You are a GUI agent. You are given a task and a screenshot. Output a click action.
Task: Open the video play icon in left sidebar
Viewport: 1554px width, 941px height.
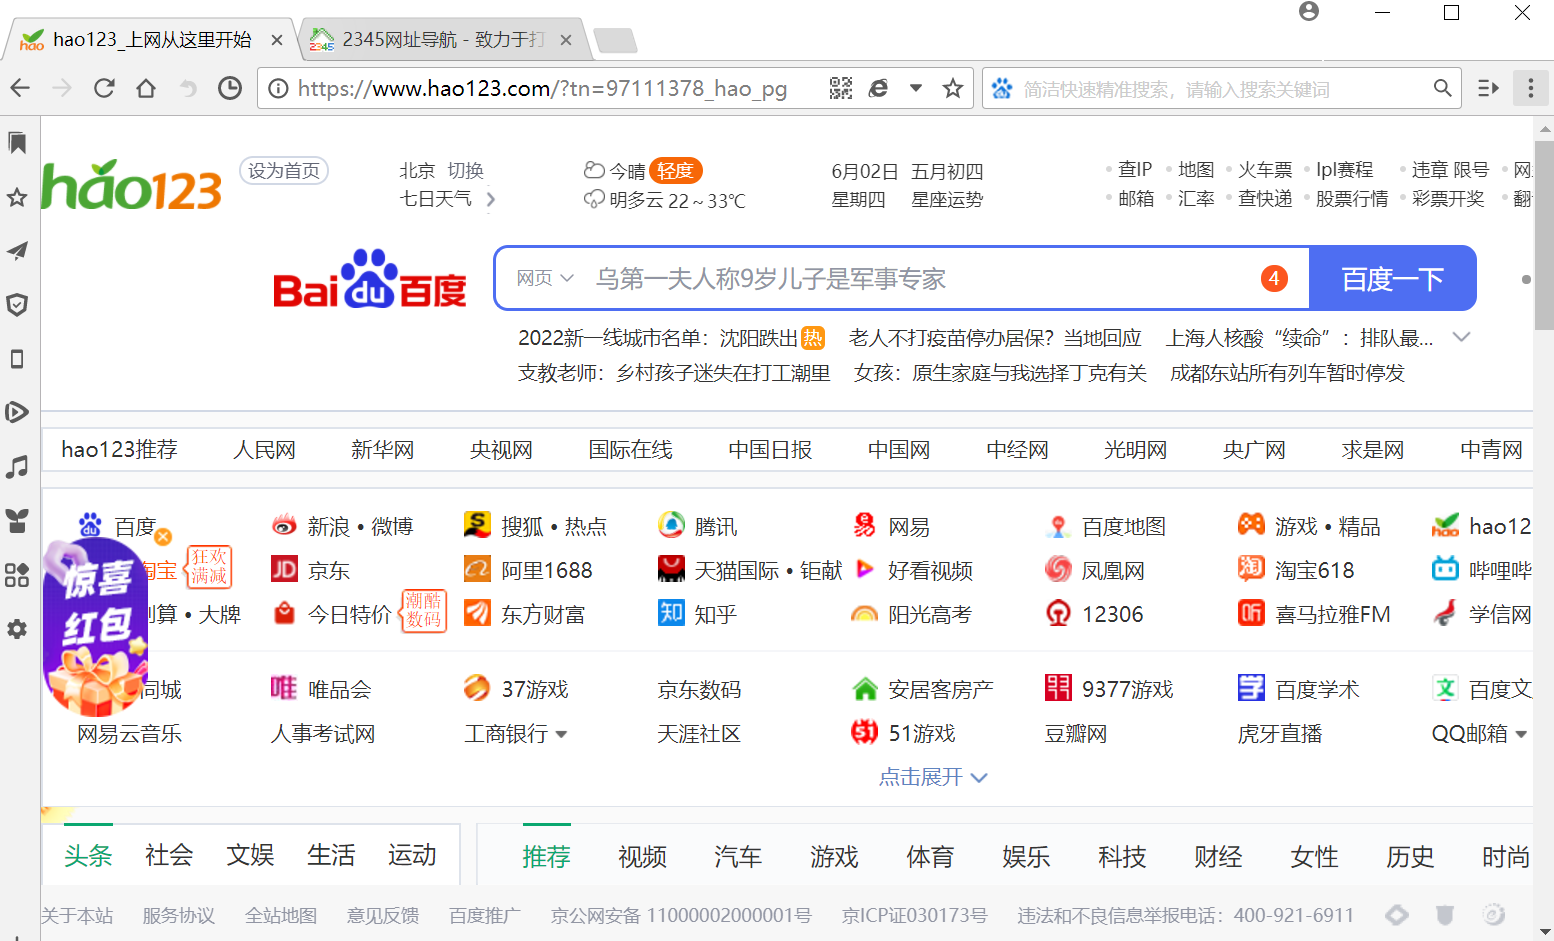pyautogui.click(x=17, y=412)
